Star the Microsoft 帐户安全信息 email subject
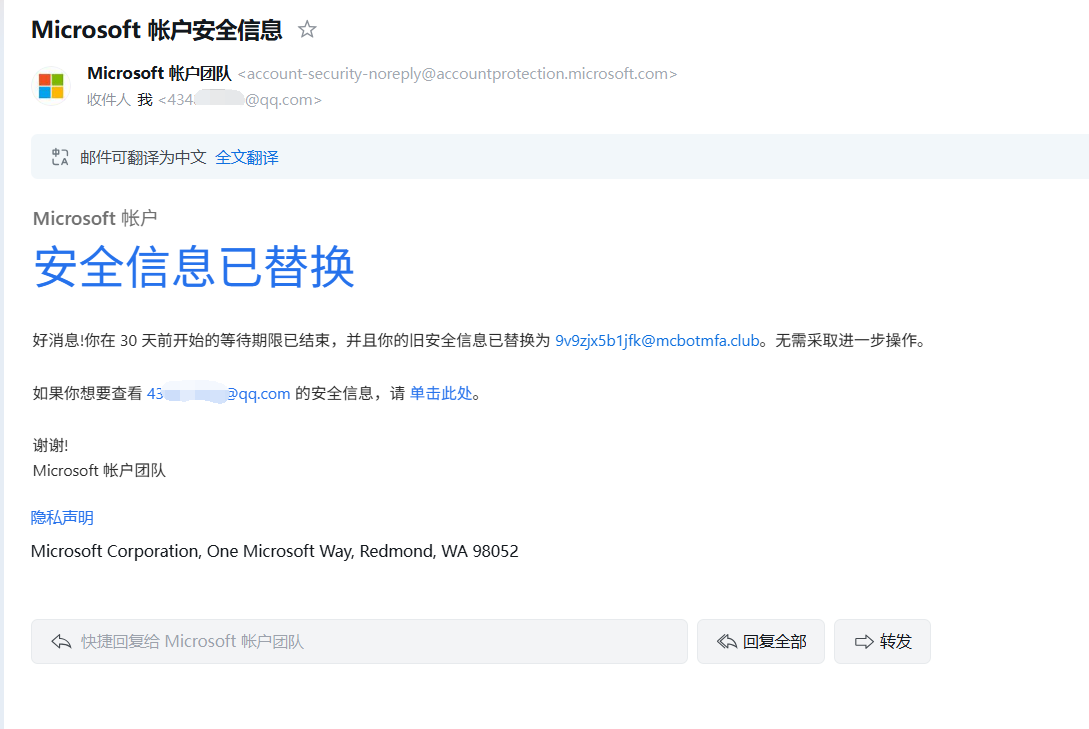Viewport: 1089px width, 729px height. [x=306, y=29]
